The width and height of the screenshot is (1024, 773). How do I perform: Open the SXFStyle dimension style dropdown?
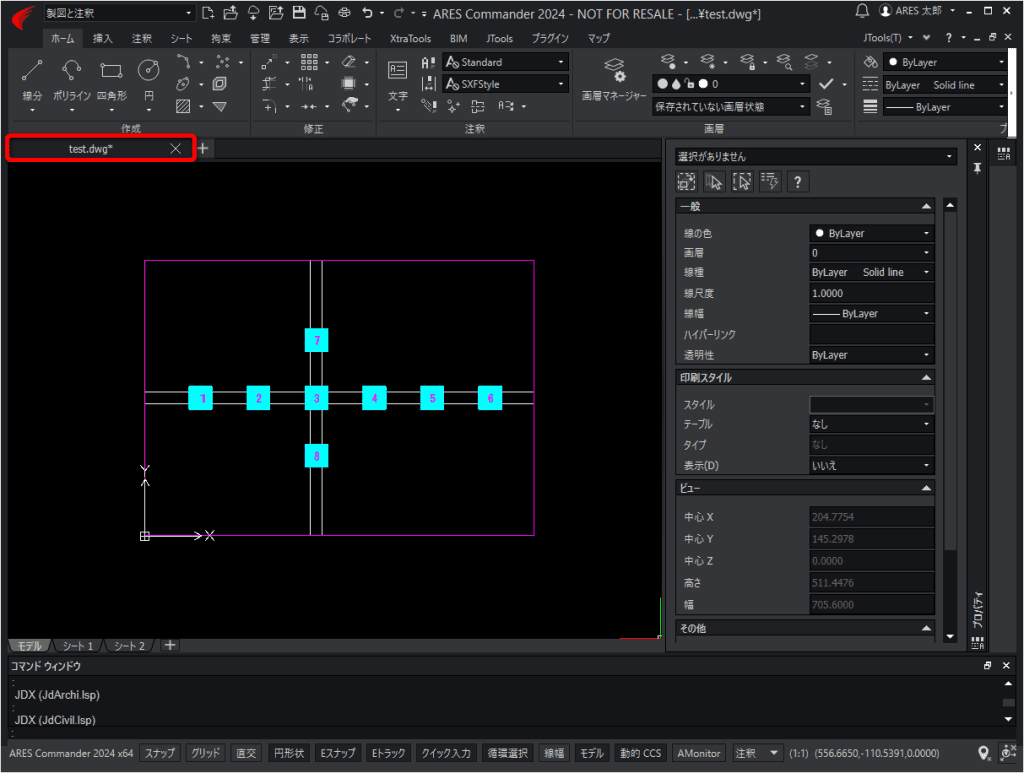tap(505, 84)
